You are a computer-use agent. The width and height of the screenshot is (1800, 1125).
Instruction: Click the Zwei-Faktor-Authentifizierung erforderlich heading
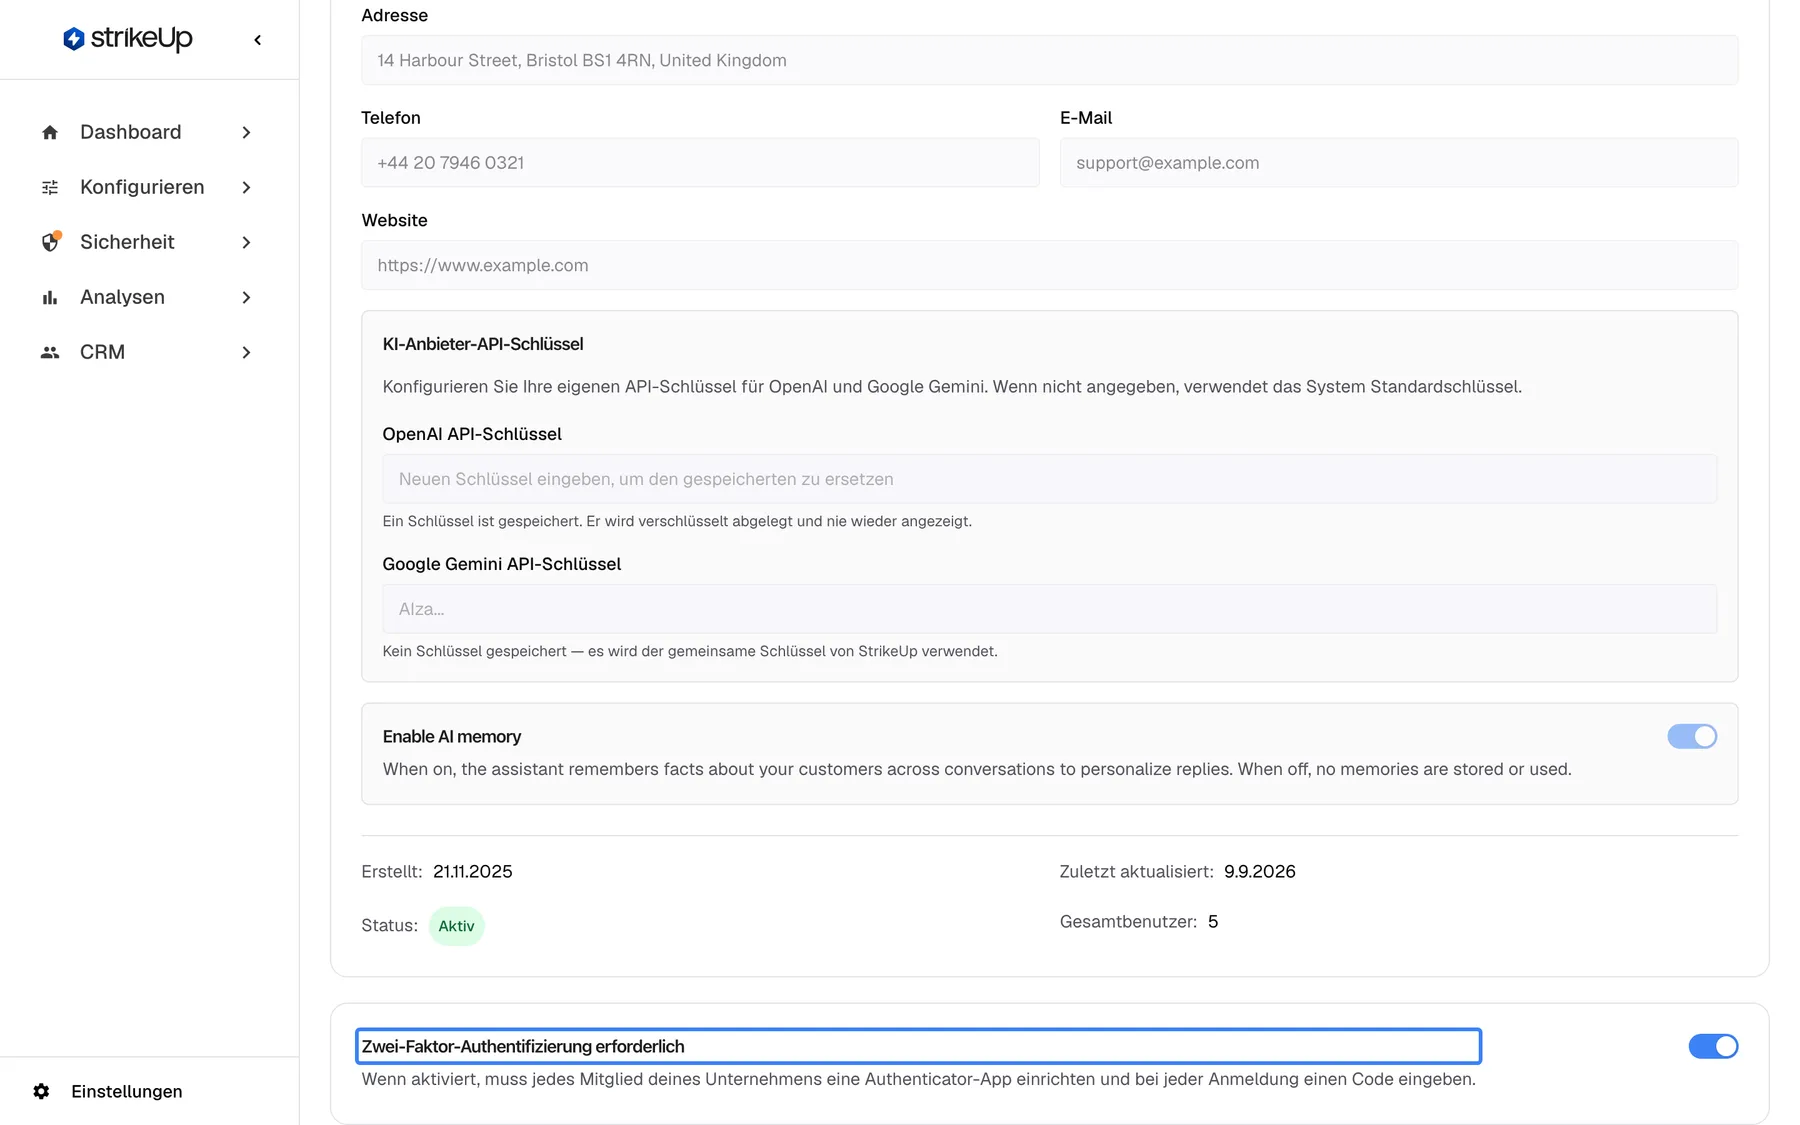pos(523,1046)
